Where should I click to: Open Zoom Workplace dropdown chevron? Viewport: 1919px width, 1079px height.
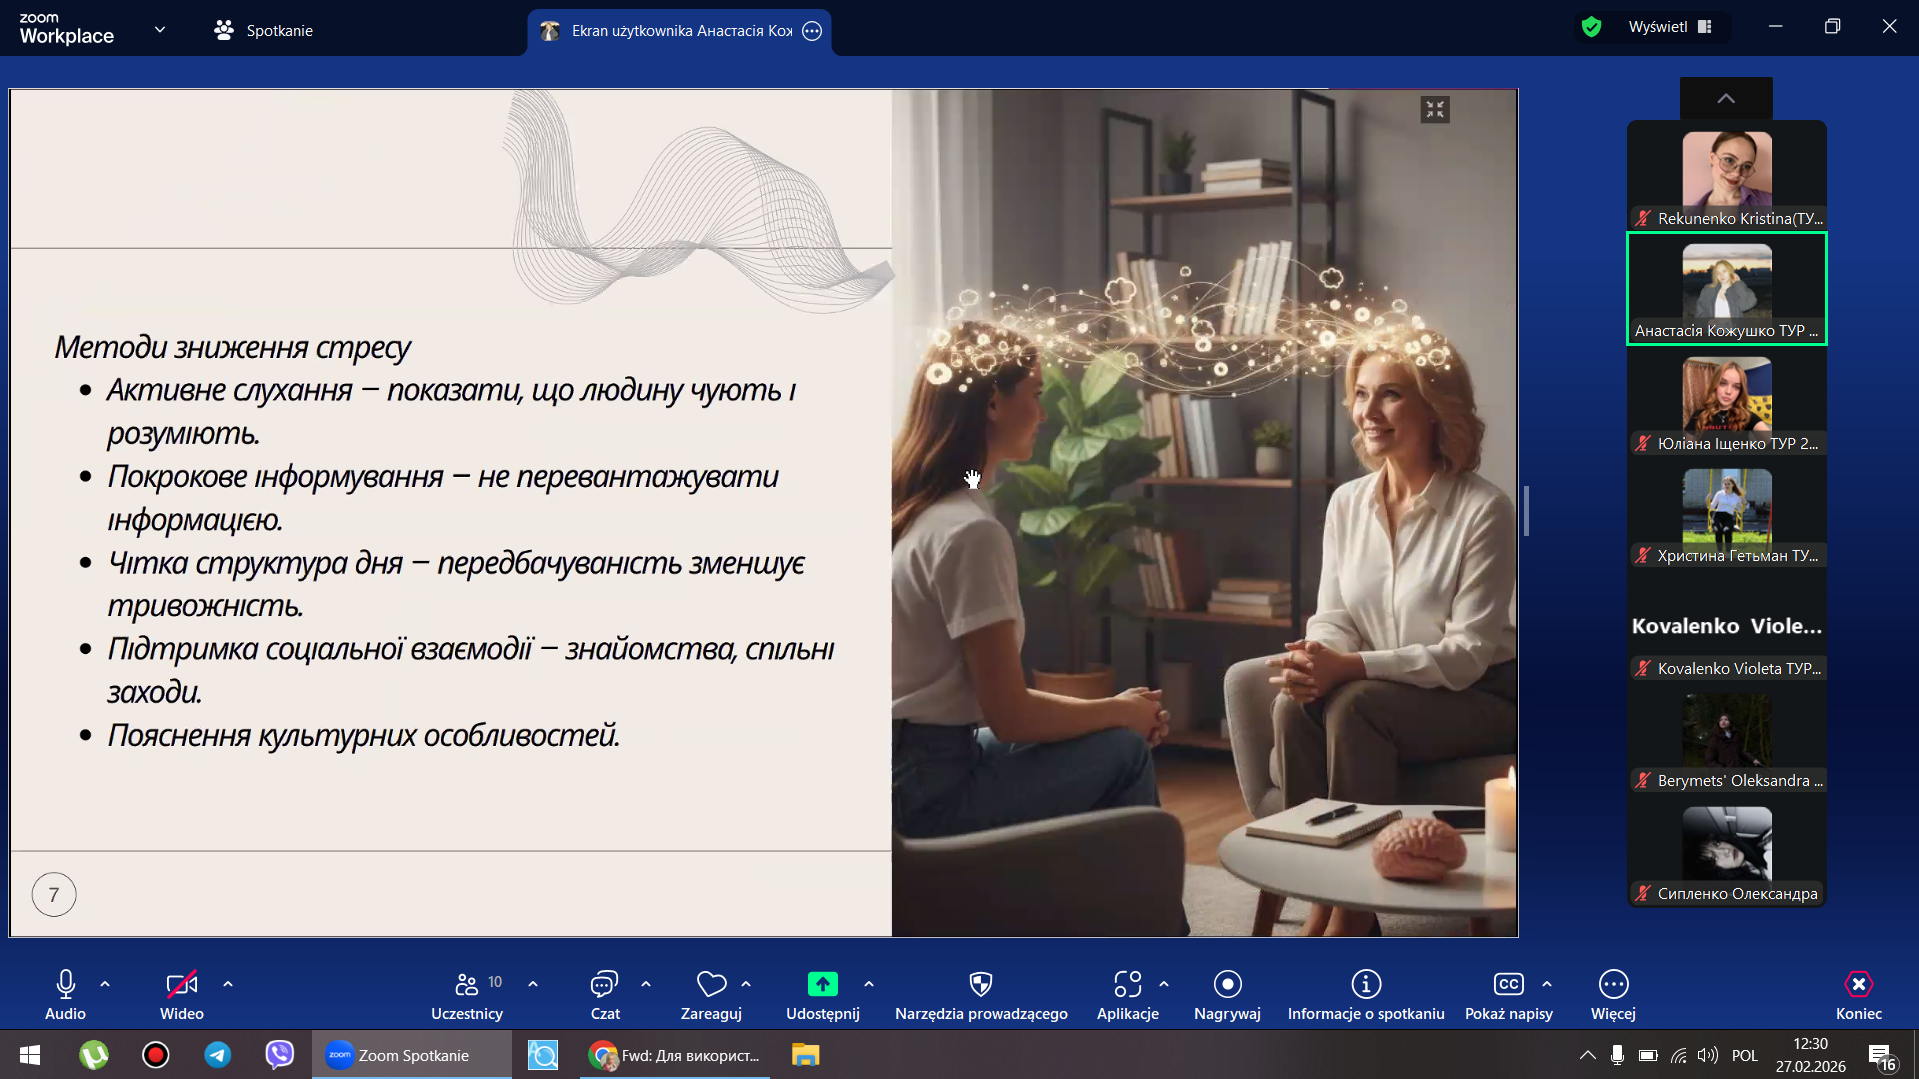[160, 30]
